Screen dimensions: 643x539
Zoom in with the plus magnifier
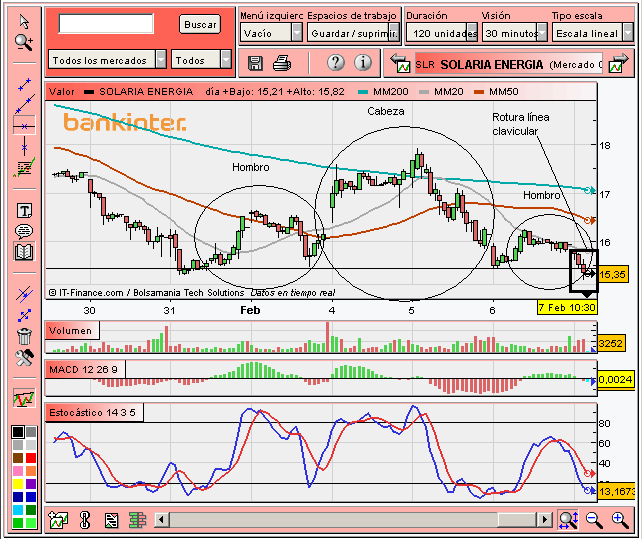(x=620, y=520)
